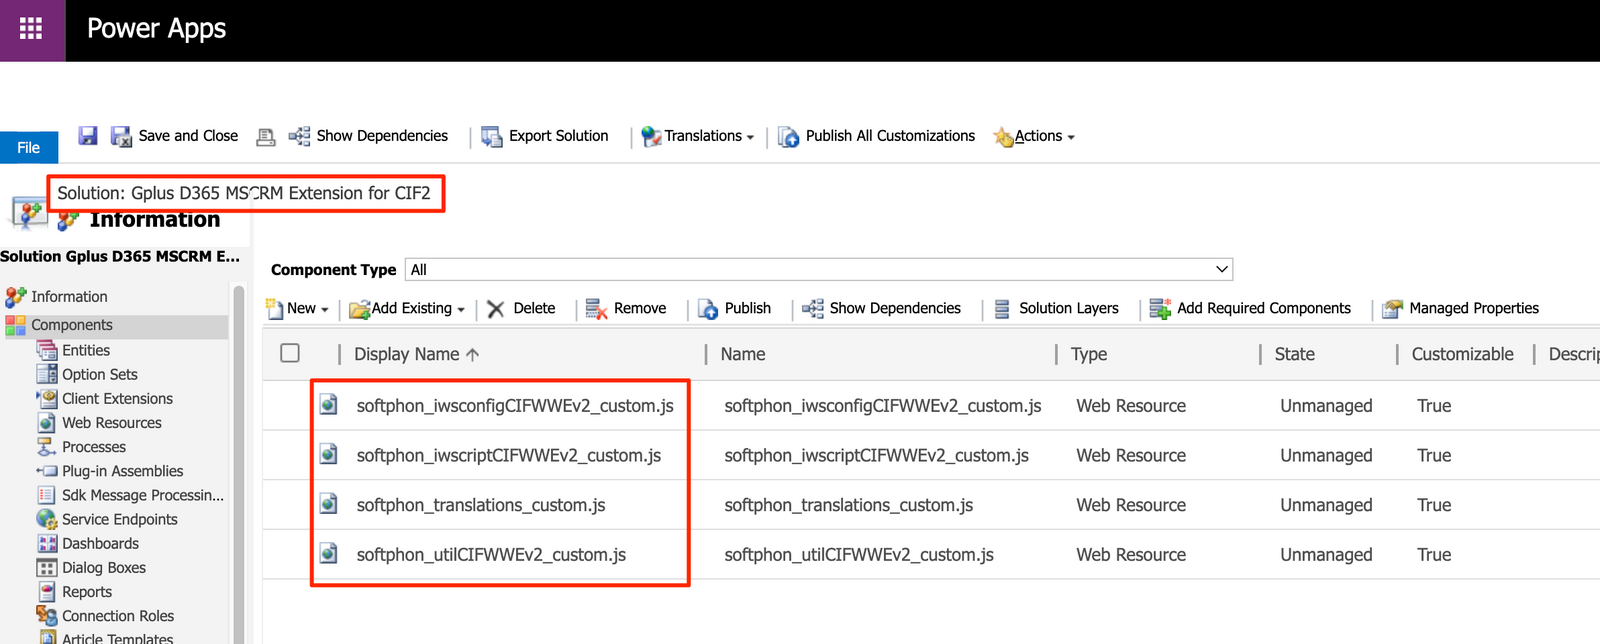This screenshot has height=644, width=1600.
Task: Open the Component Type dropdown
Action: tap(818, 269)
